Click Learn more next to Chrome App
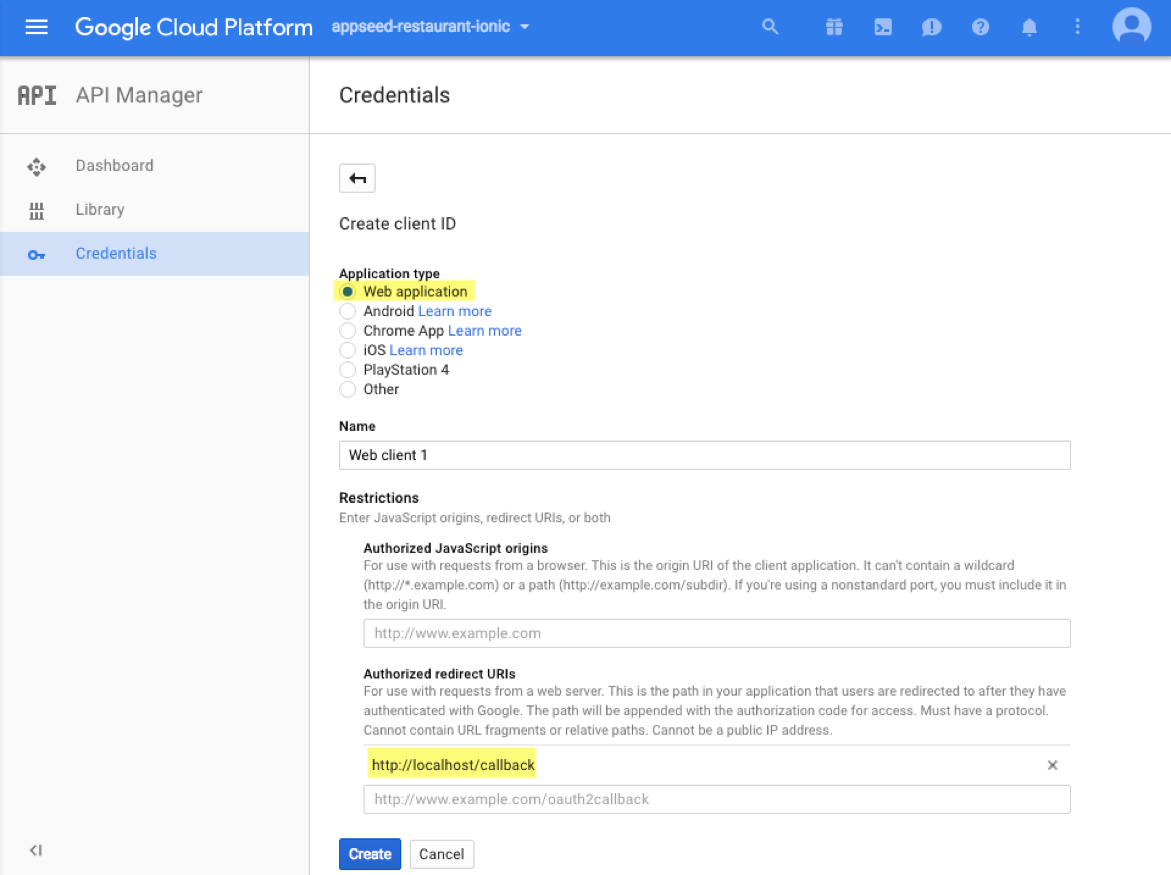Viewport: 1171px width, 875px height. tap(485, 330)
